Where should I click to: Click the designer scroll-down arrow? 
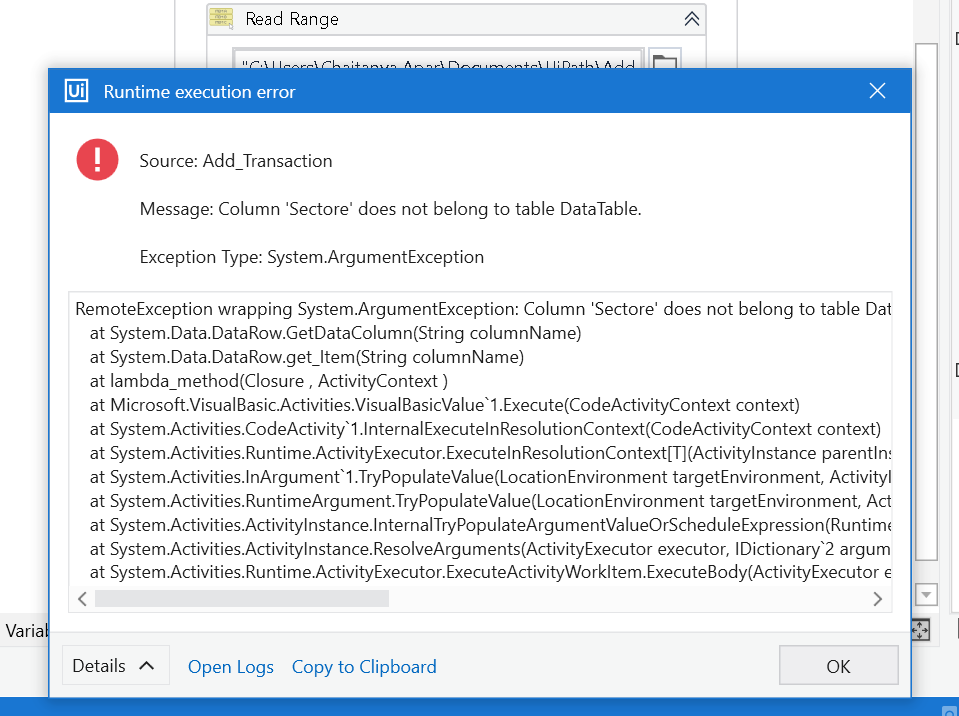927,596
